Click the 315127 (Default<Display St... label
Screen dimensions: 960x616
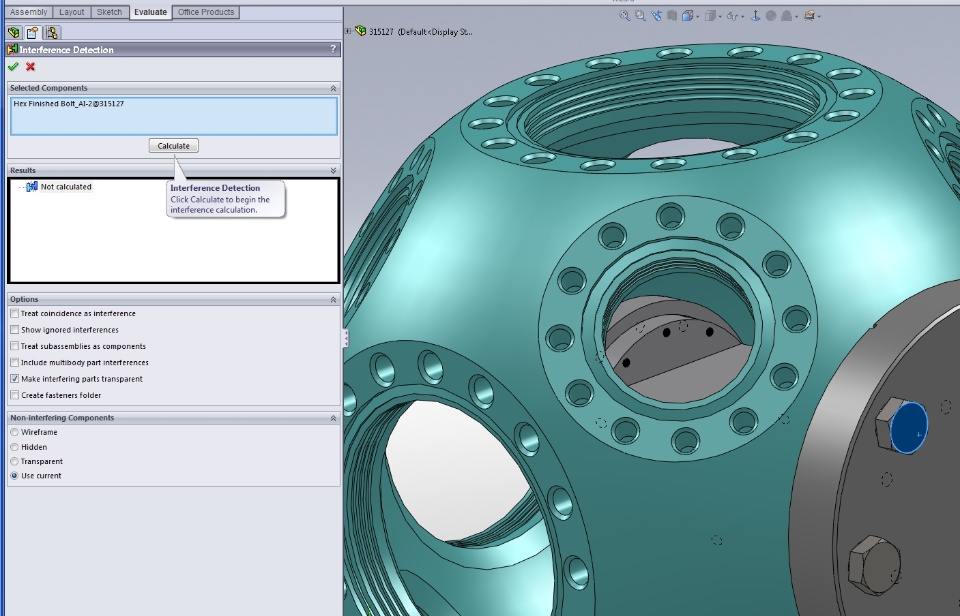(421, 32)
